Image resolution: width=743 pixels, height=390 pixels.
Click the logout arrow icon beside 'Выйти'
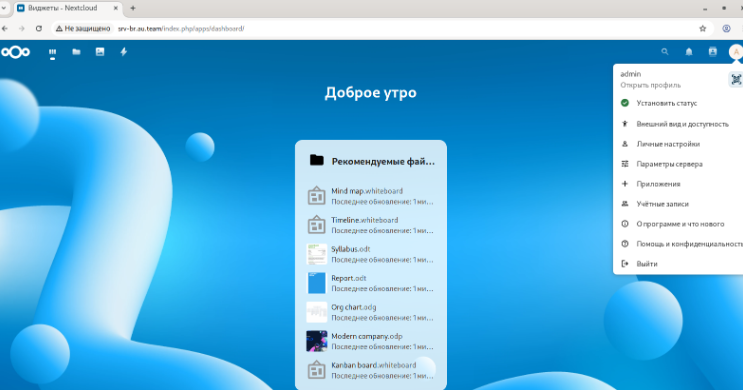tap(625, 263)
